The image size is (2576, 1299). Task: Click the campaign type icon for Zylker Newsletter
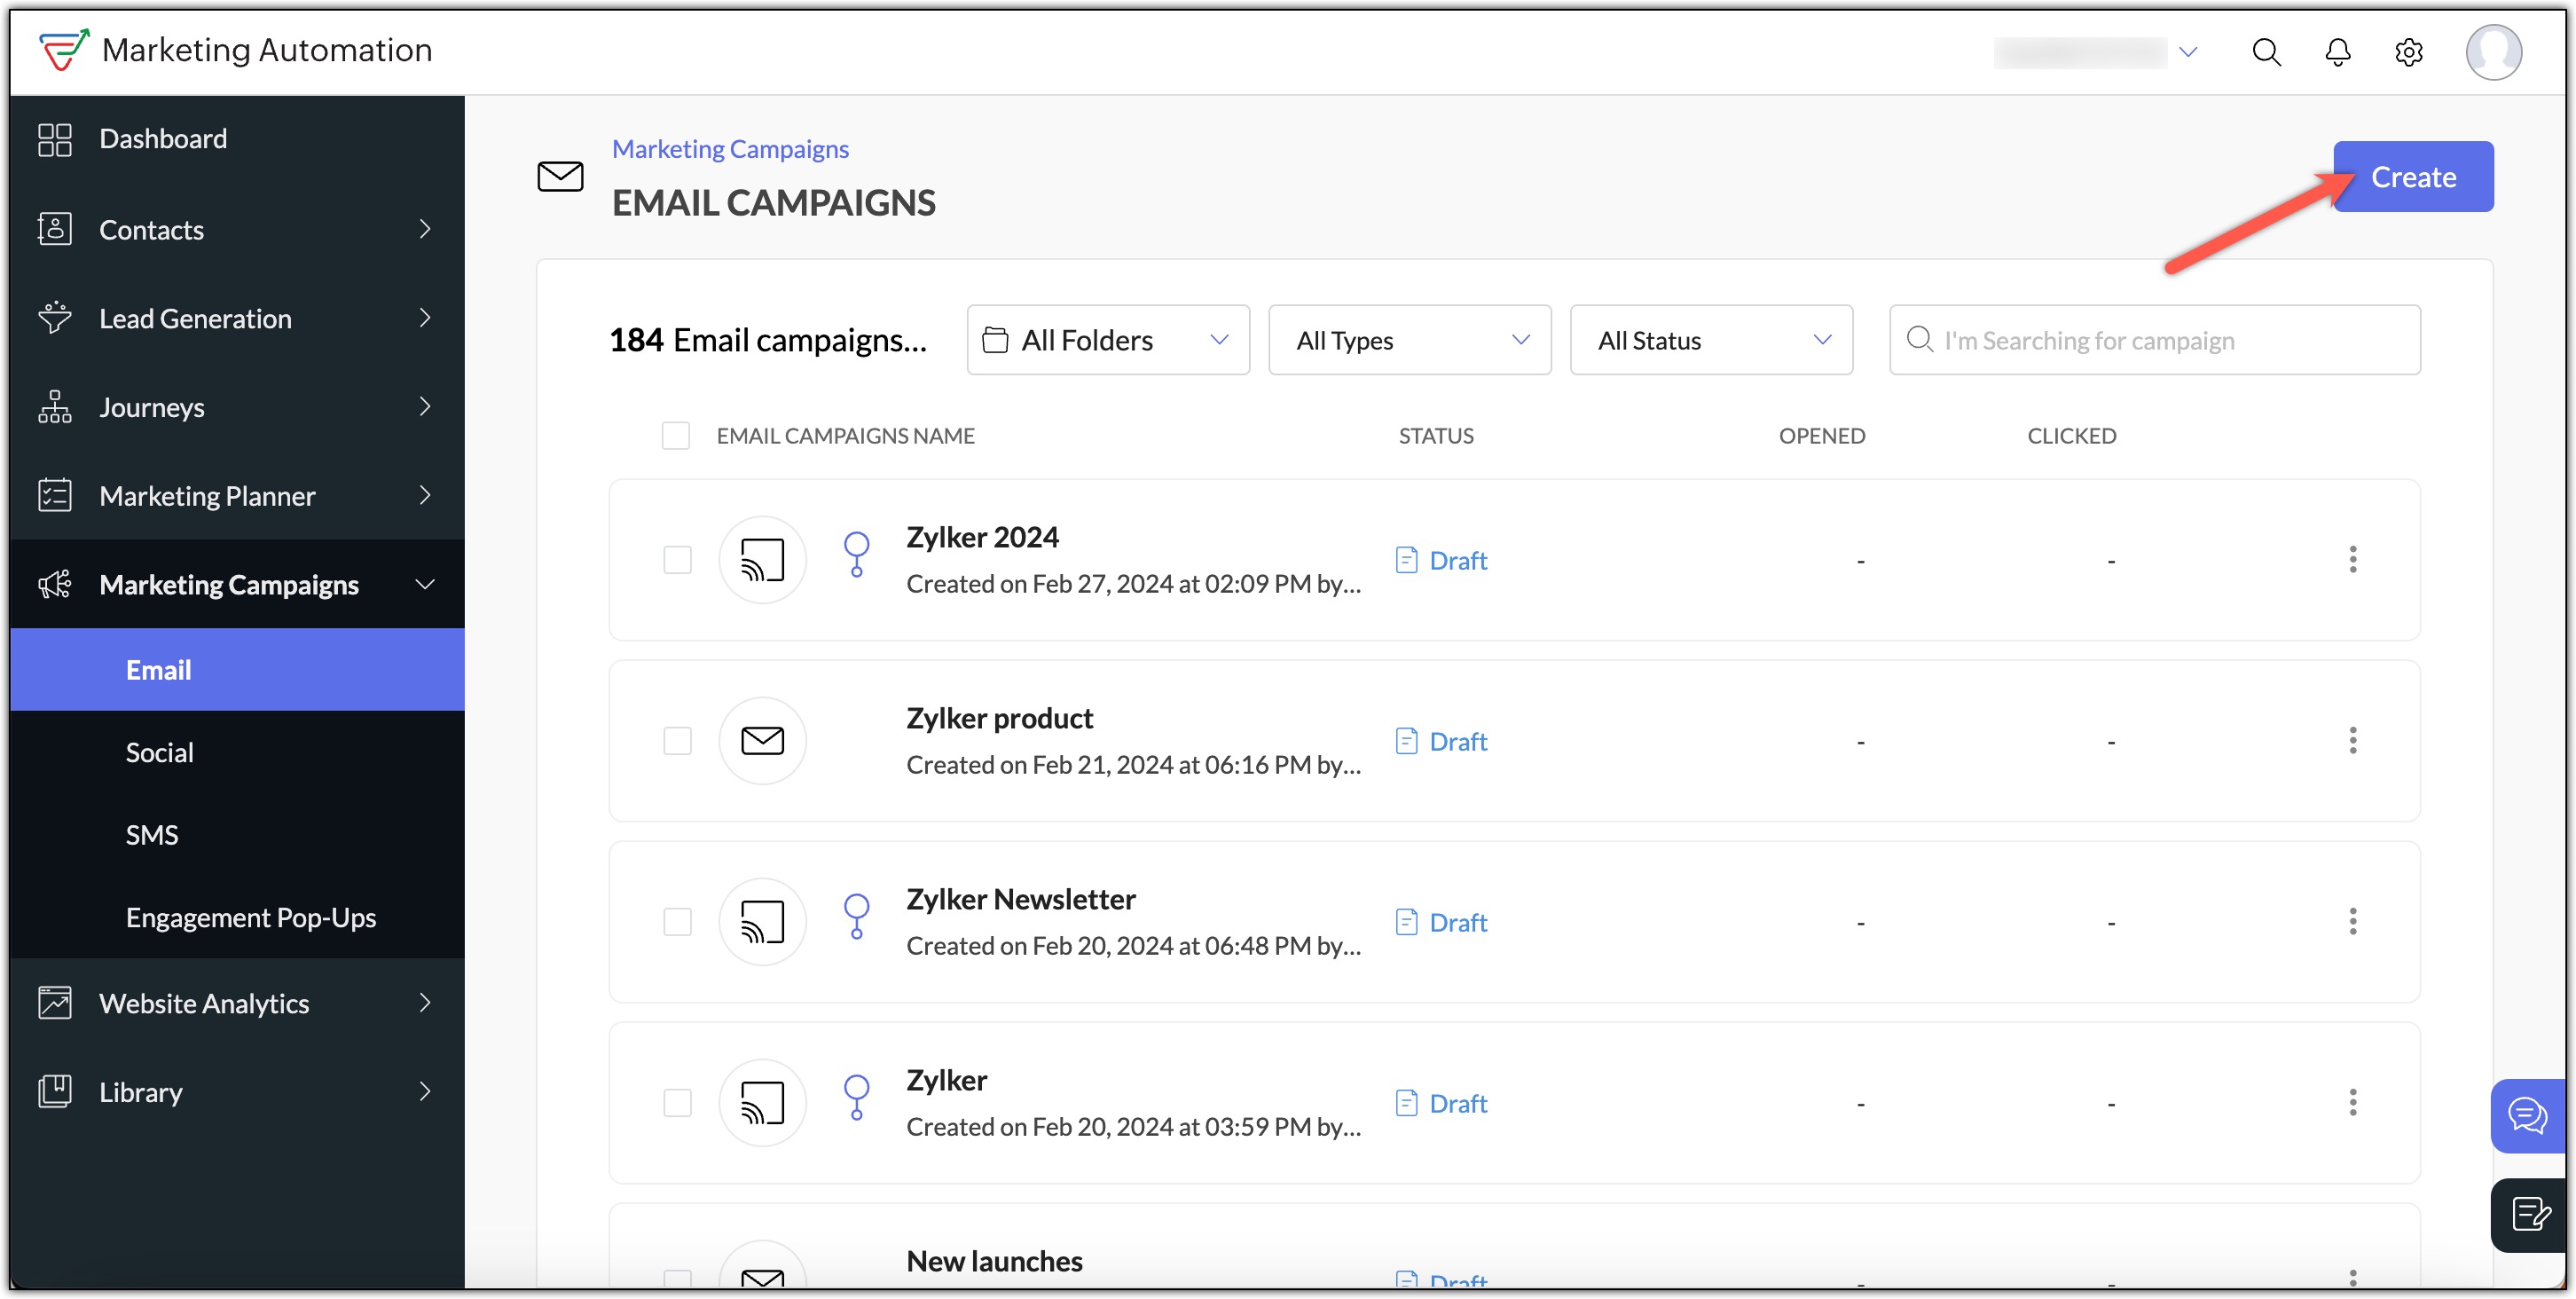pyautogui.click(x=762, y=921)
